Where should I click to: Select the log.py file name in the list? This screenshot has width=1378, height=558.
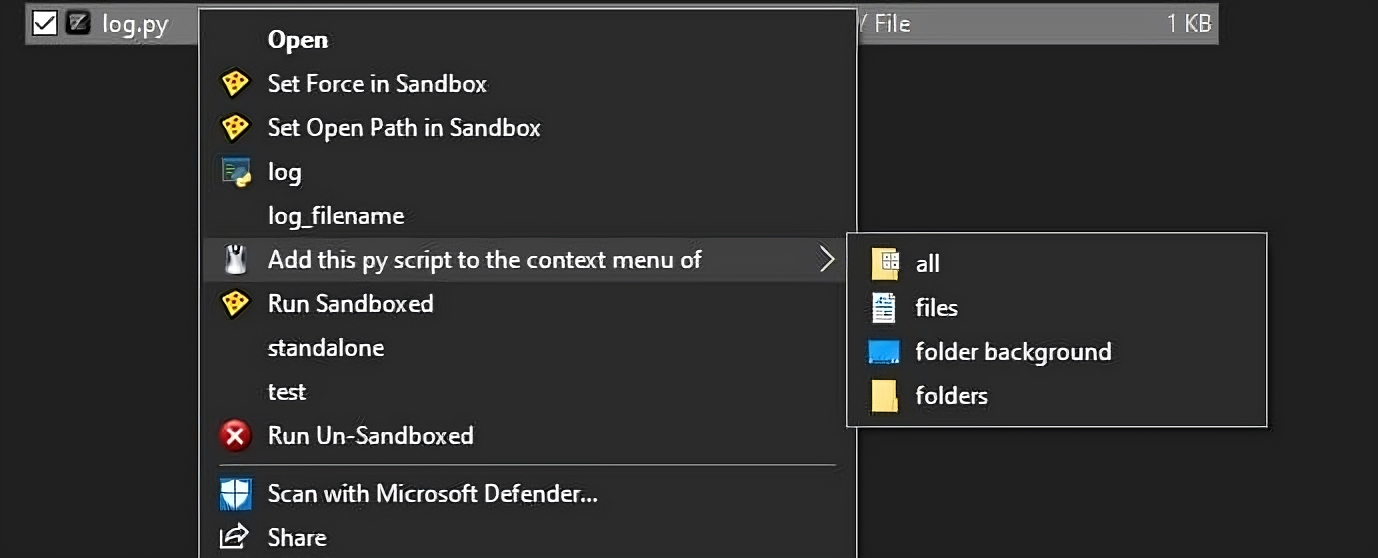[x=135, y=24]
